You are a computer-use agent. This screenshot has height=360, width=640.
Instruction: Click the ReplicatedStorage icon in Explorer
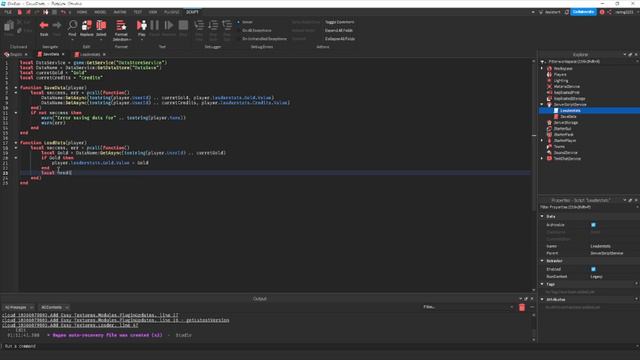[x=549, y=98]
